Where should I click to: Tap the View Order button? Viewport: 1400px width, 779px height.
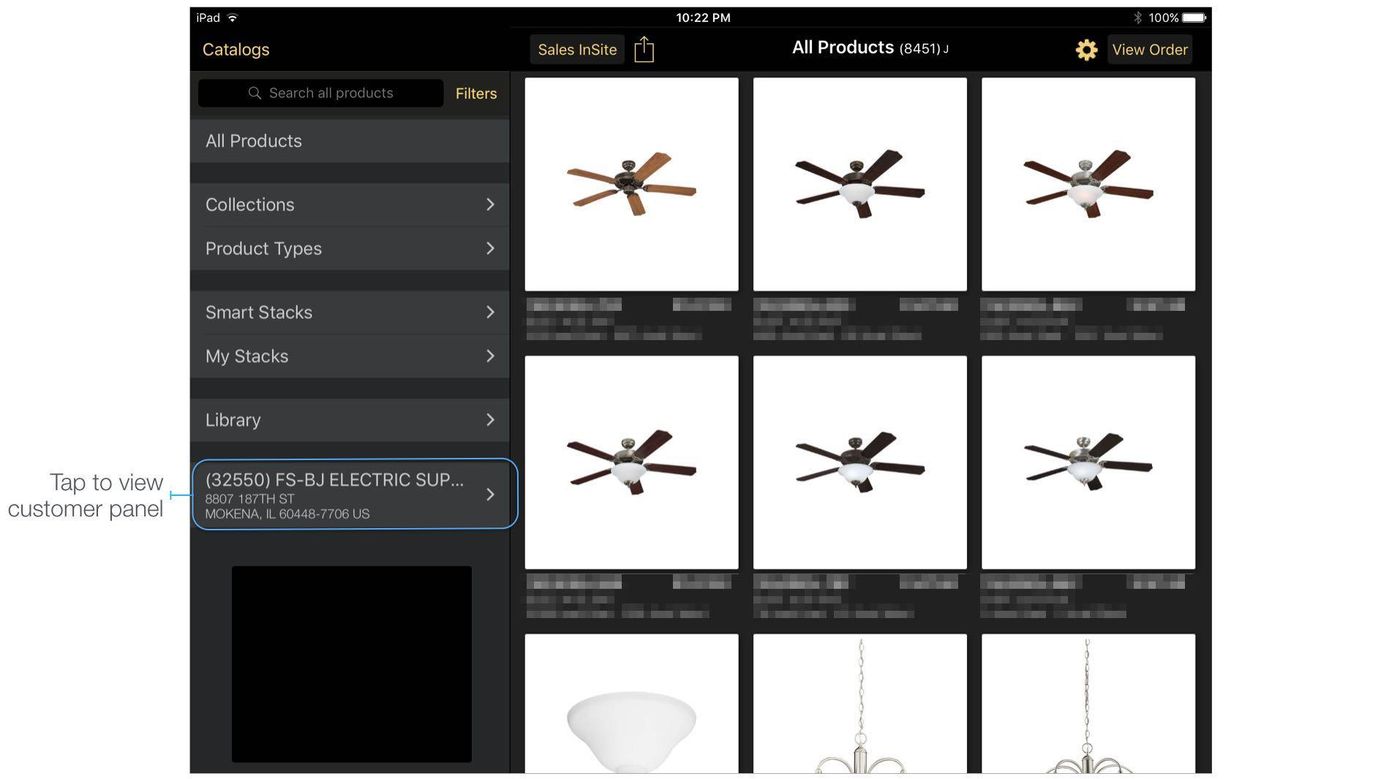(x=1150, y=50)
